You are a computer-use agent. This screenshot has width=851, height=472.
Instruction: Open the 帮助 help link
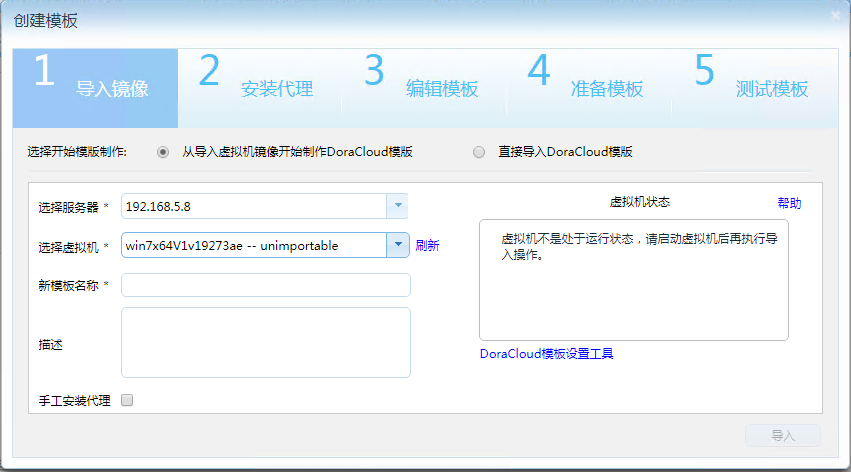pos(789,203)
